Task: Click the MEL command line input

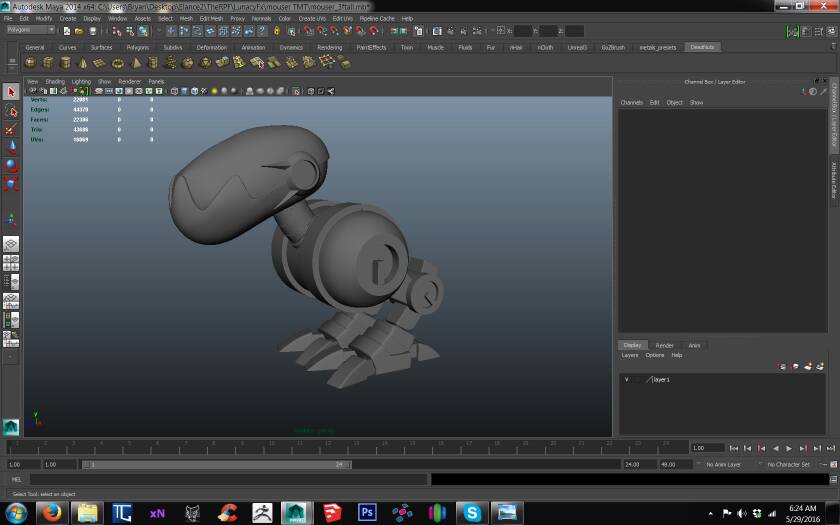Action: [x=229, y=479]
